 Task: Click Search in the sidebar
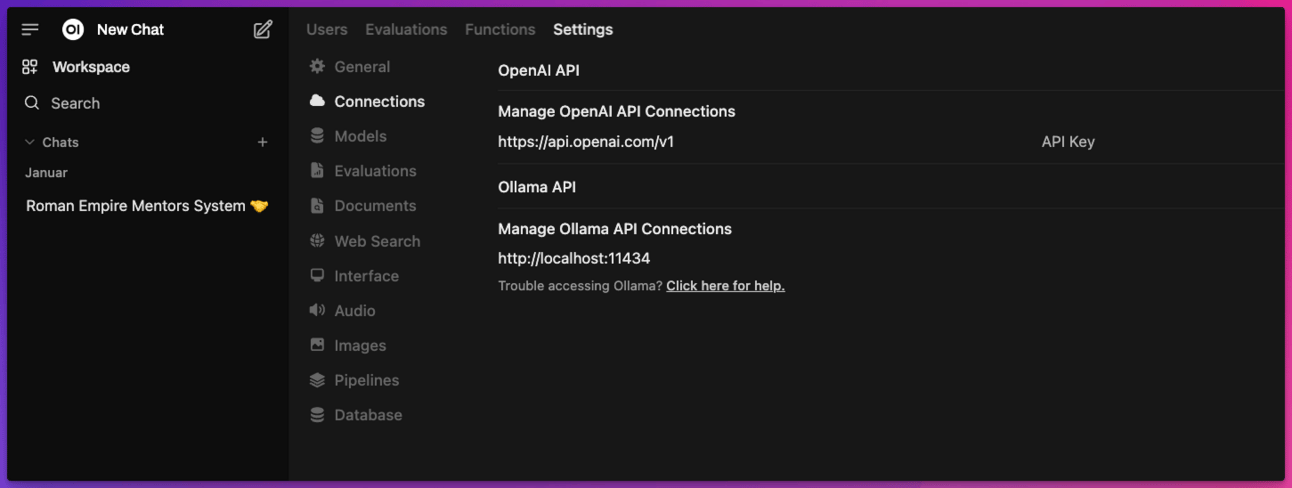click(x=75, y=103)
